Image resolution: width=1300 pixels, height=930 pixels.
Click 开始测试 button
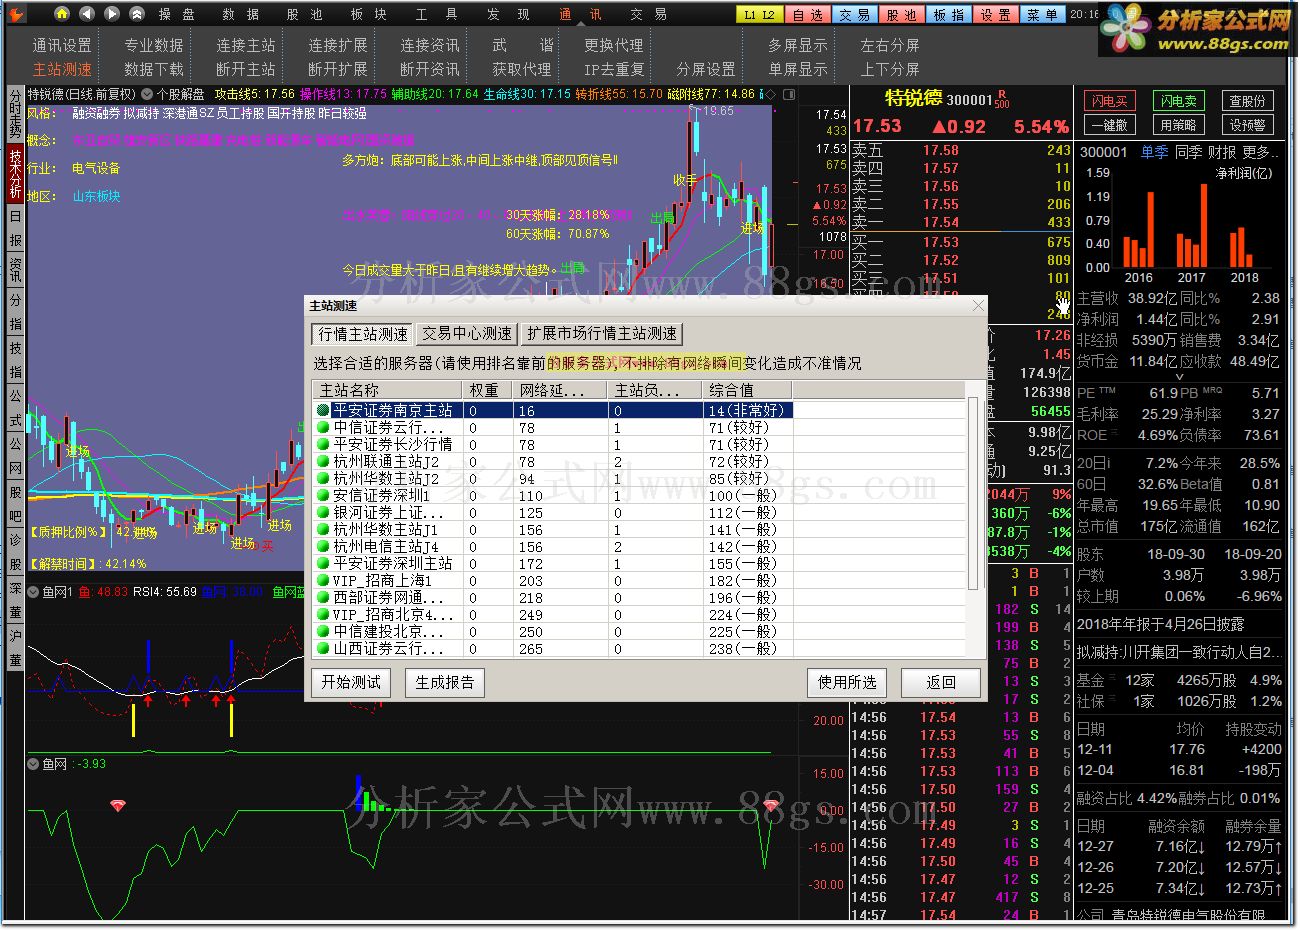[x=351, y=682]
